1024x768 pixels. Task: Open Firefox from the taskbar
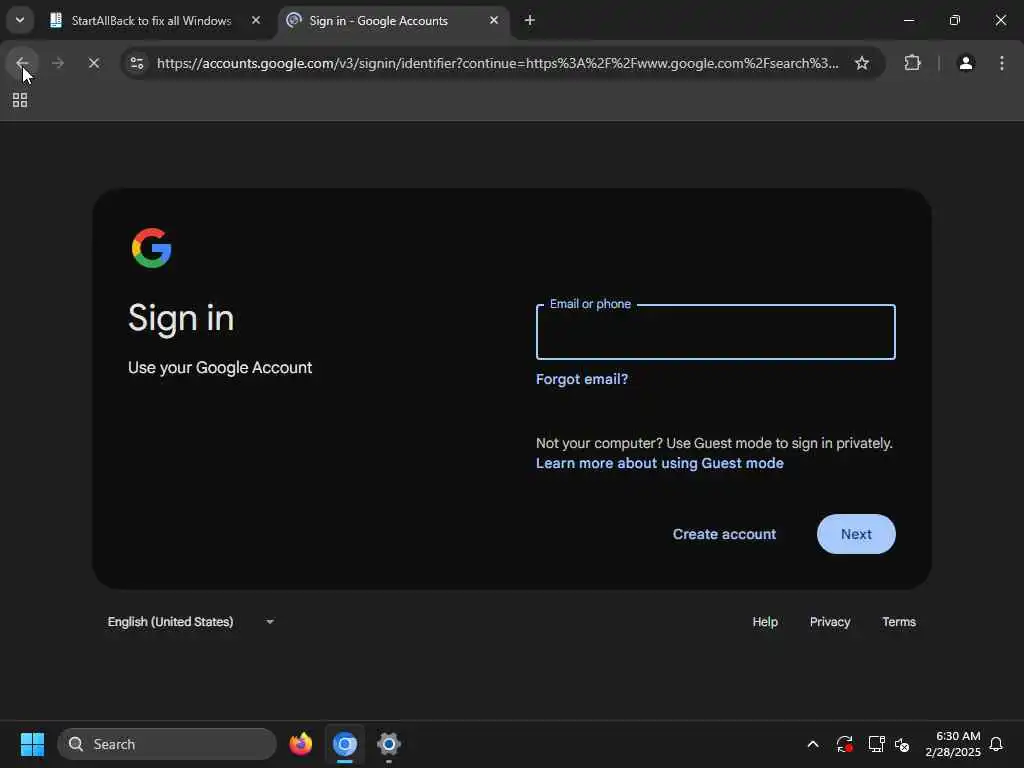300,744
